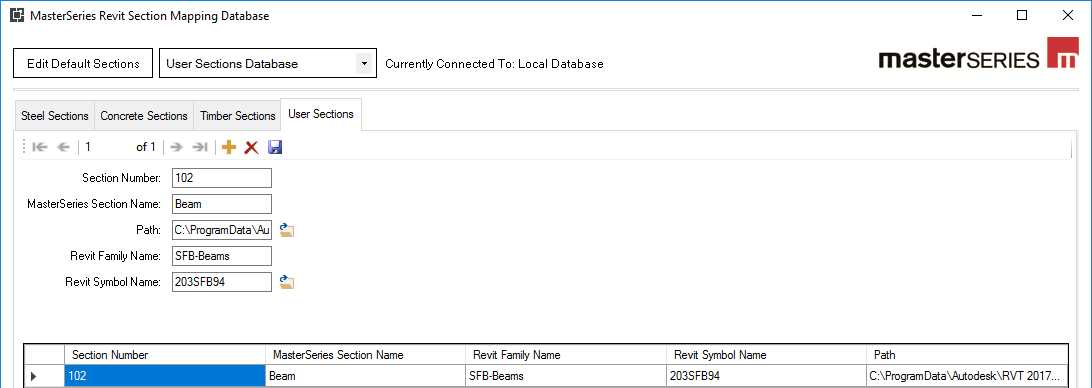Click the MasterSeries Section Name field
This screenshot has height=388, width=1092.
pyautogui.click(x=221, y=204)
